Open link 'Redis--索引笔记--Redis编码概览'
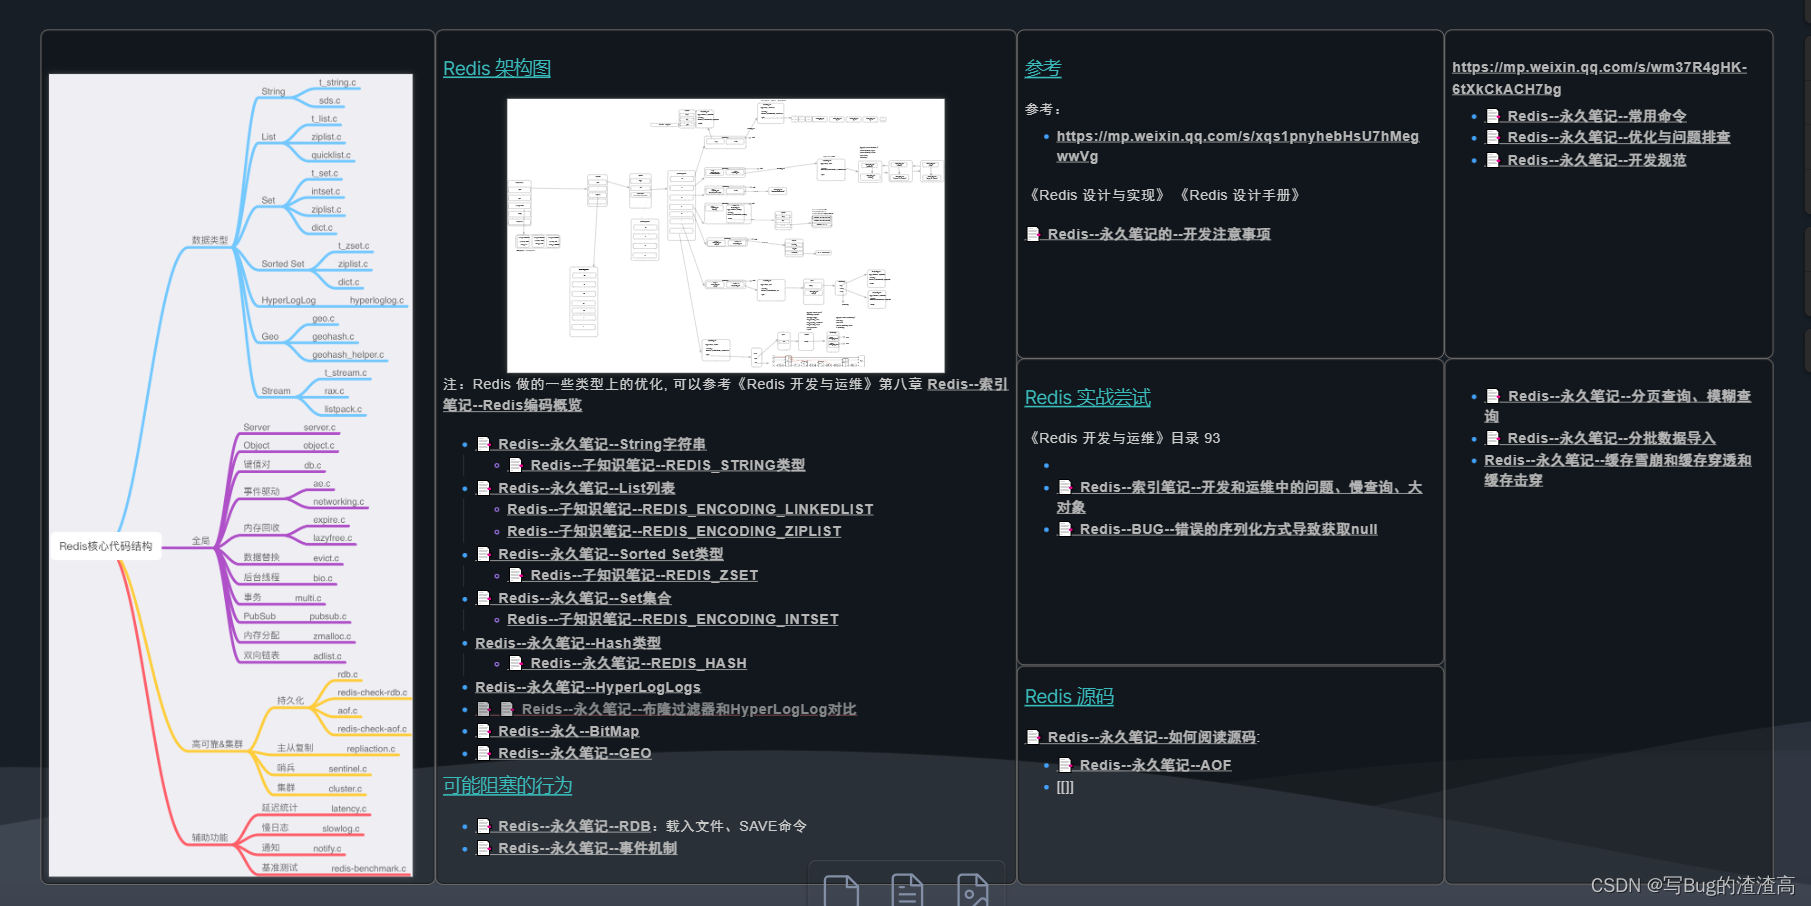Image resolution: width=1811 pixels, height=906 pixels. 726,394
